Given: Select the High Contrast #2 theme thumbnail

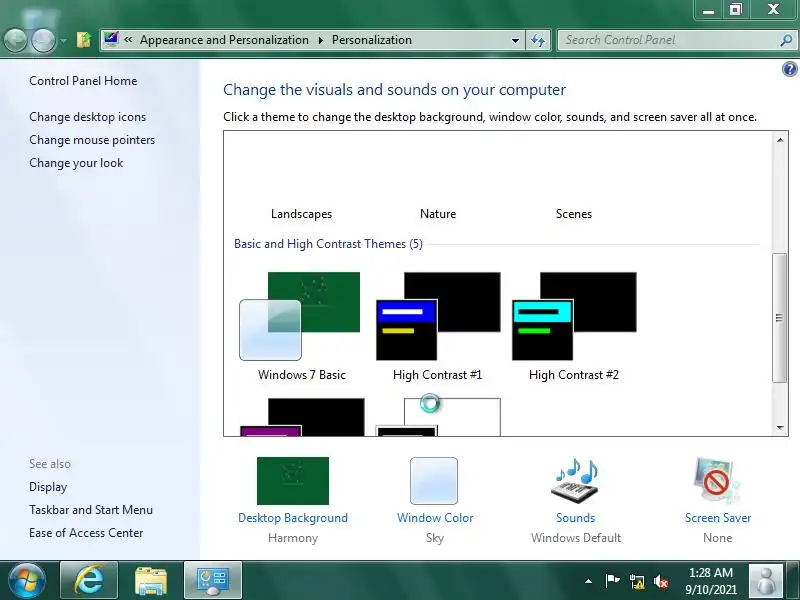Looking at the screenshot, I should click(x=574, y=316).
